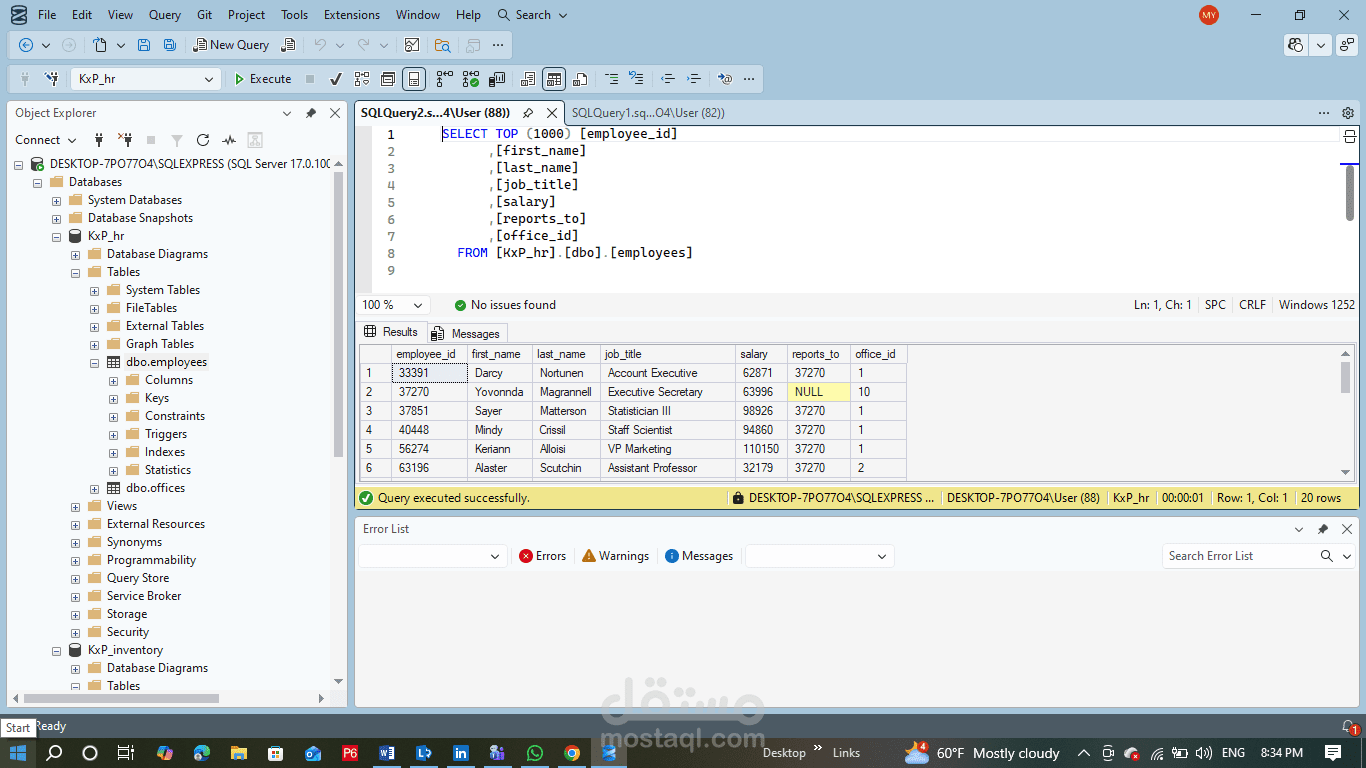Open the 100 % zoom dropdown
This screenshot has height=768, width=1366.
coord(418,305)
